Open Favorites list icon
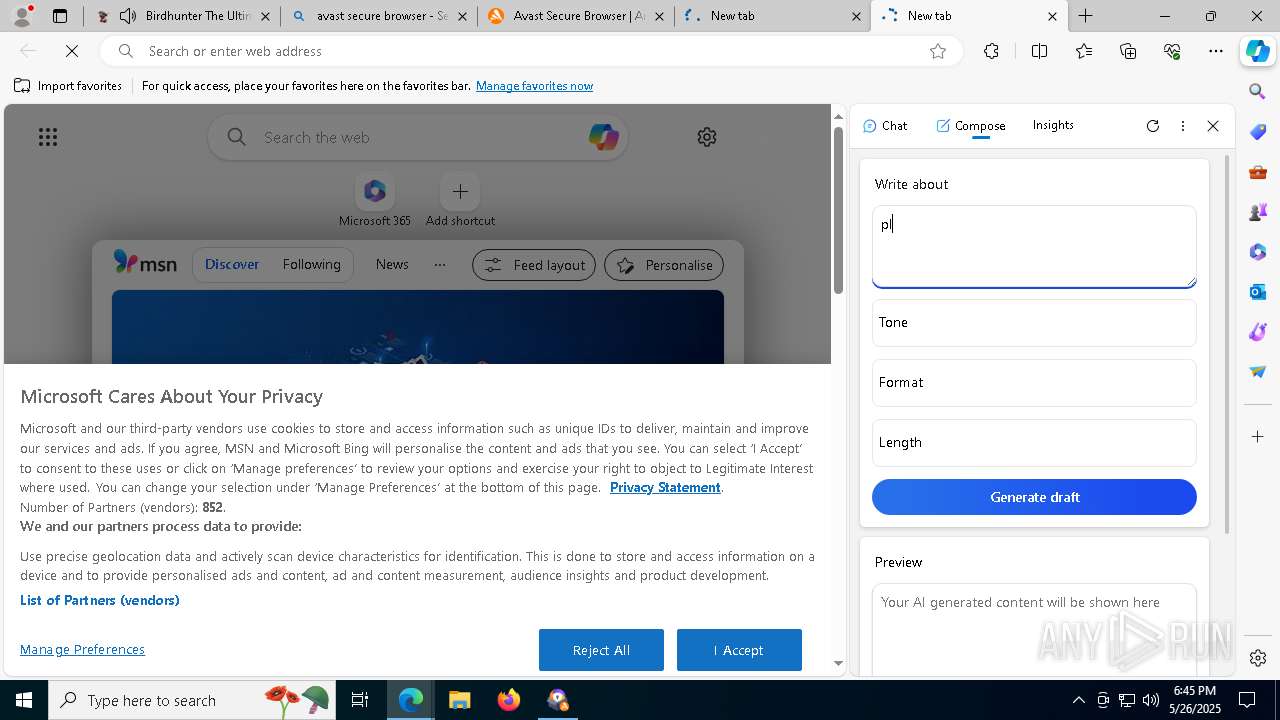Screen dimensions: 1280x720 (1084, 51)
